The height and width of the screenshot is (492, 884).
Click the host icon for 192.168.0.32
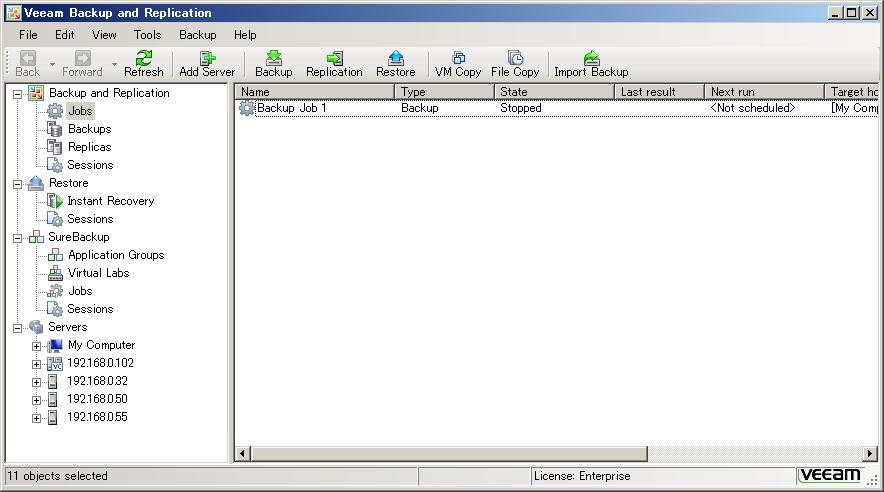52,382
